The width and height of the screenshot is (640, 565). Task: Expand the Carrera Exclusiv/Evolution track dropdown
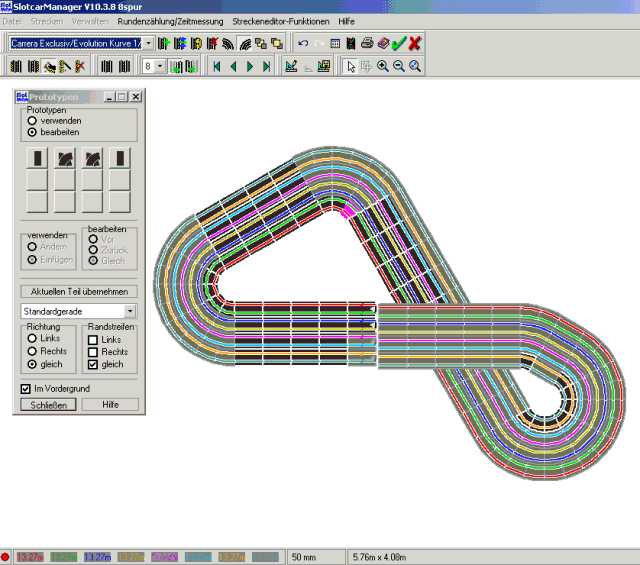click(148, 43)
